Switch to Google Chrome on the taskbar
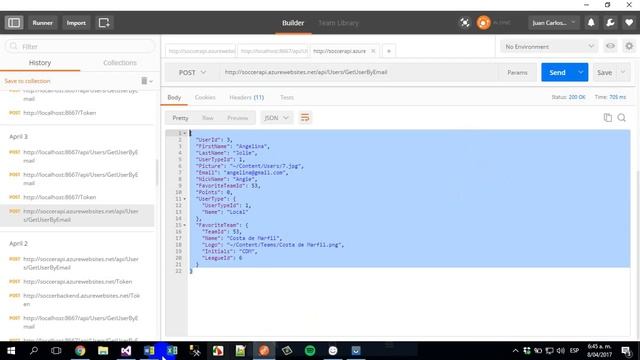640x360 pixels. pos(80,351)
